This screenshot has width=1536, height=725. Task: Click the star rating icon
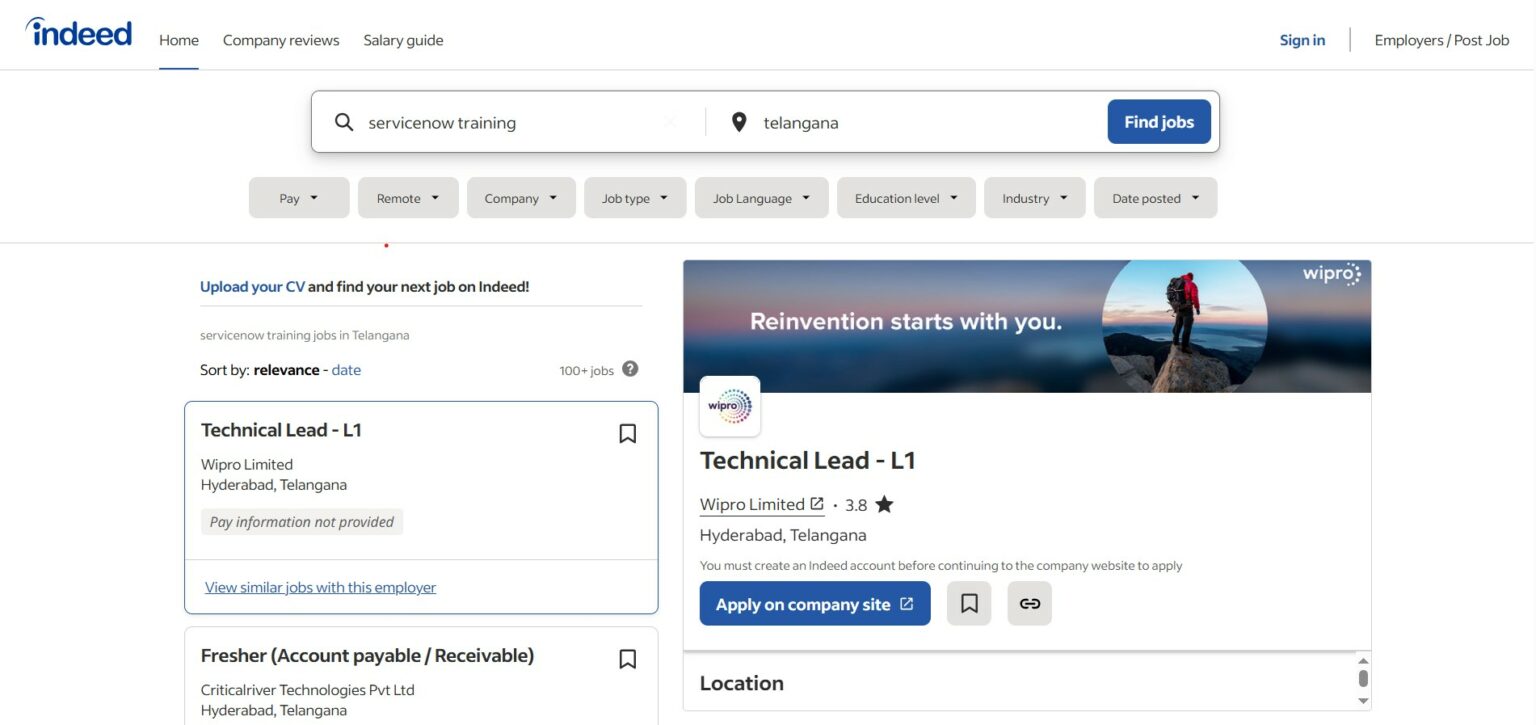point(884,505)
